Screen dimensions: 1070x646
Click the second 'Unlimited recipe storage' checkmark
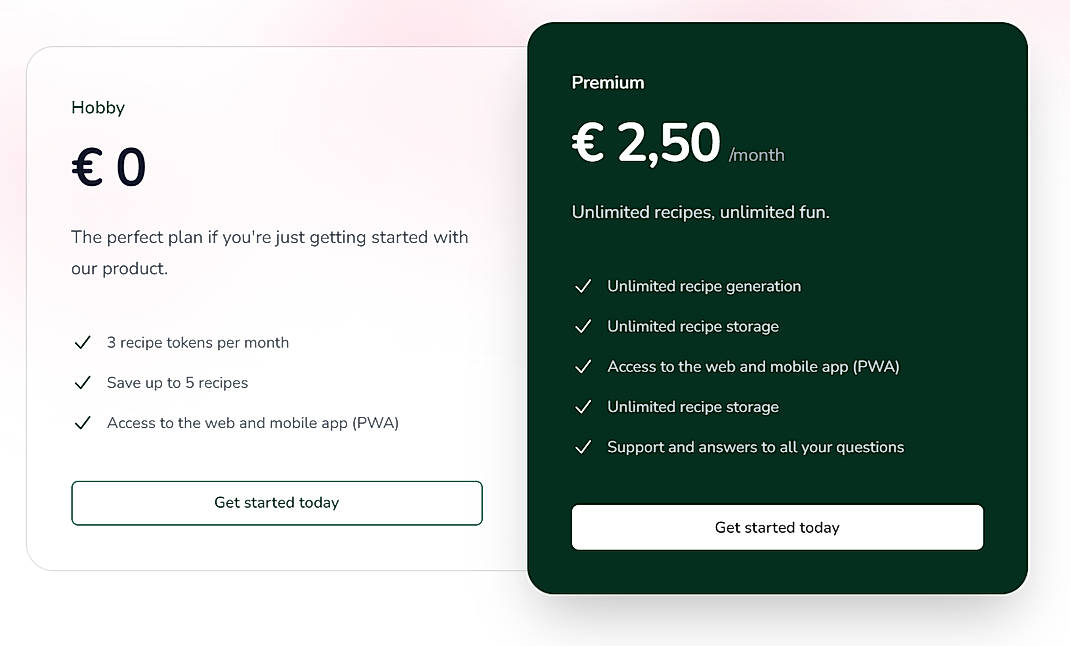[x=583, y=406]
